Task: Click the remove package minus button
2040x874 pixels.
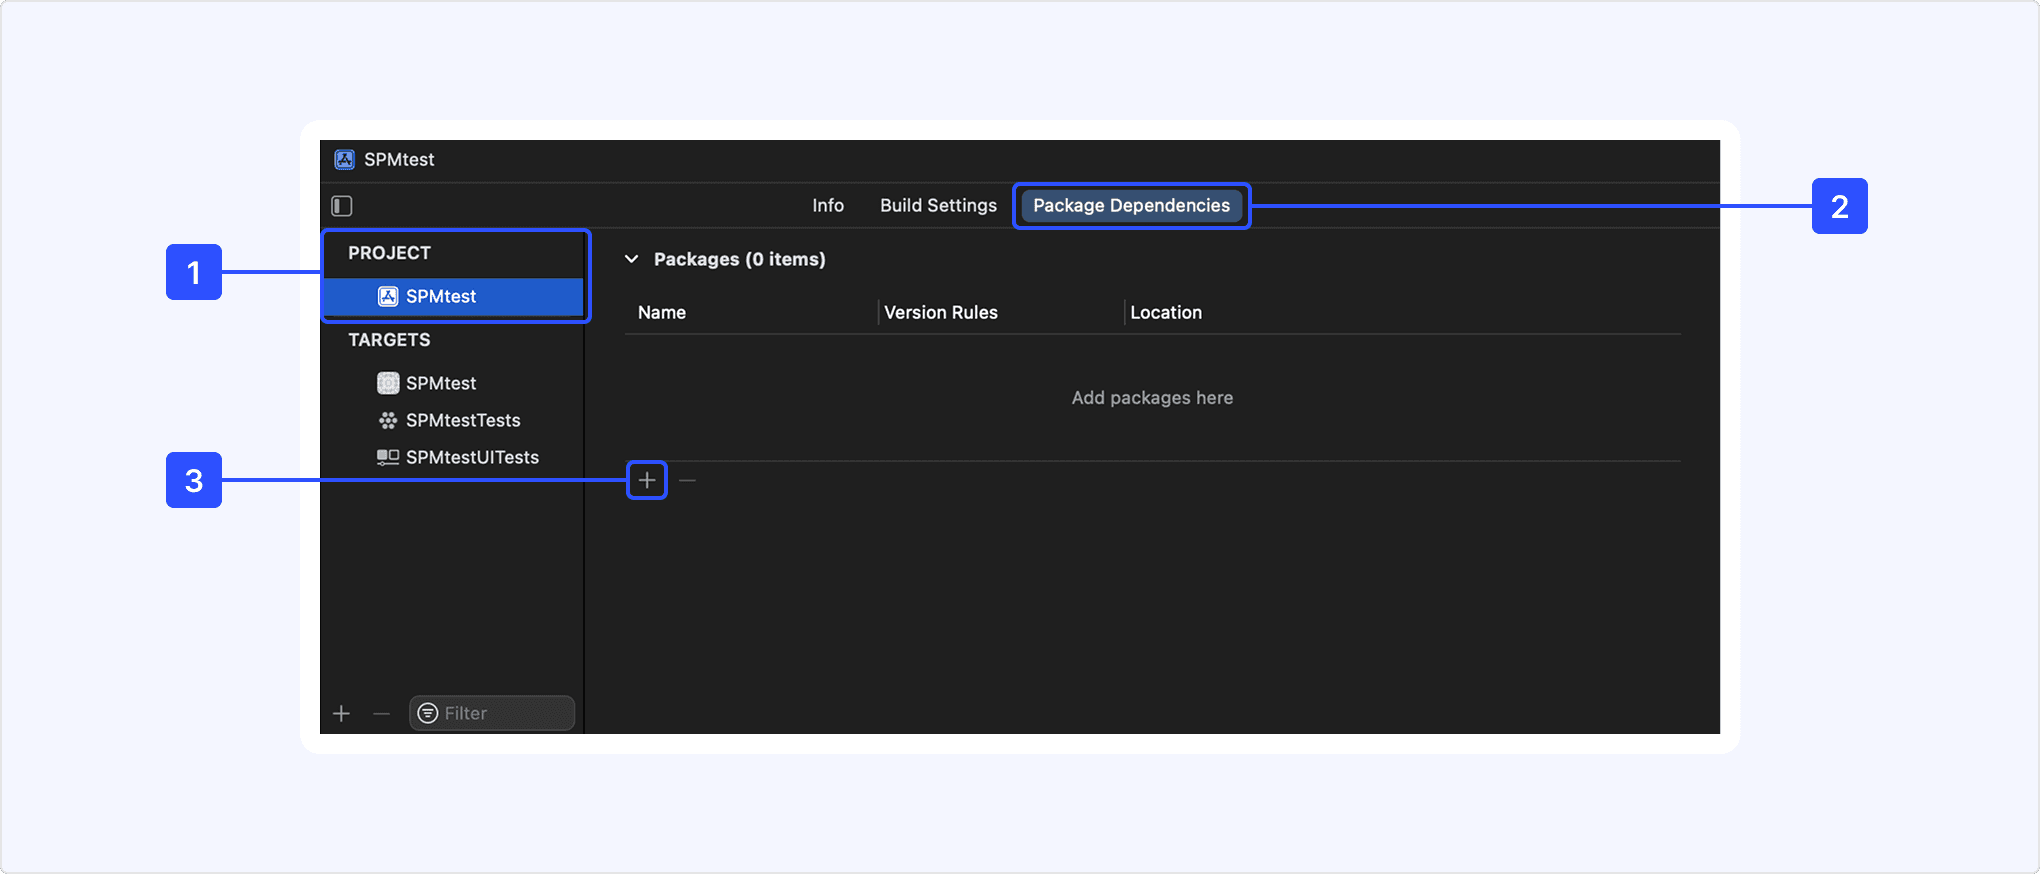Action: coord(687,481)
